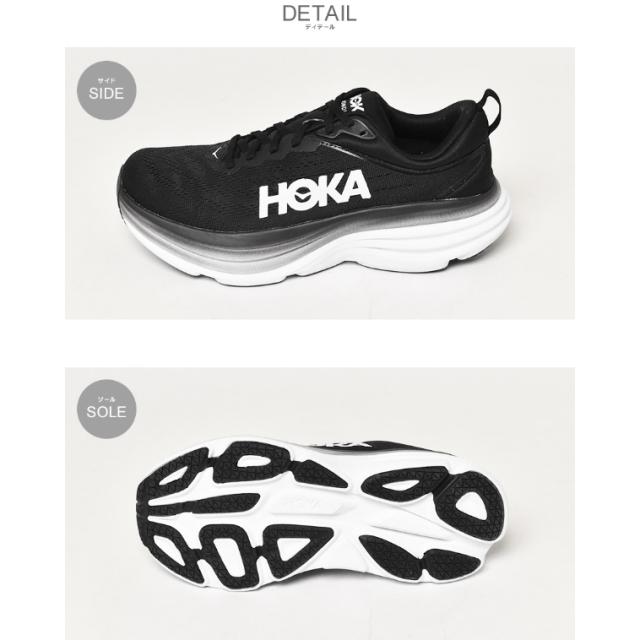Click the Japanese subtitle under DETAIL
Screen dimensions: 640x640
coord(319,27)
